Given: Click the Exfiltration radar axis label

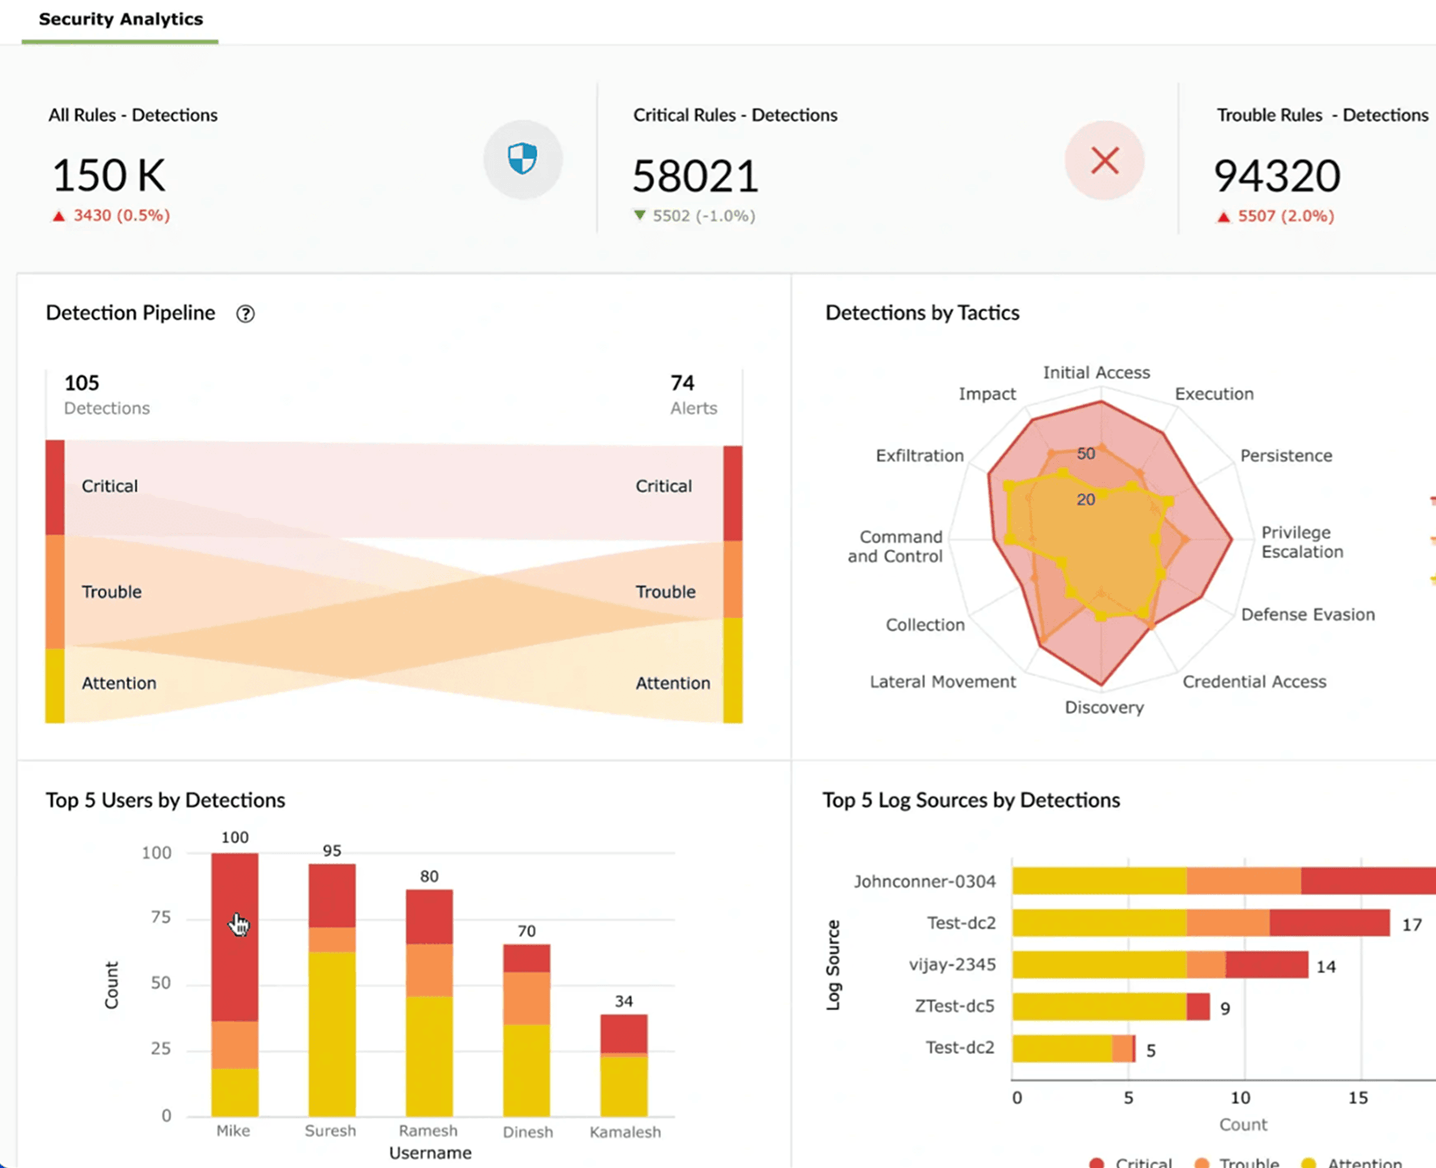Looking at the screenshot, I should [x=920, y=456].
